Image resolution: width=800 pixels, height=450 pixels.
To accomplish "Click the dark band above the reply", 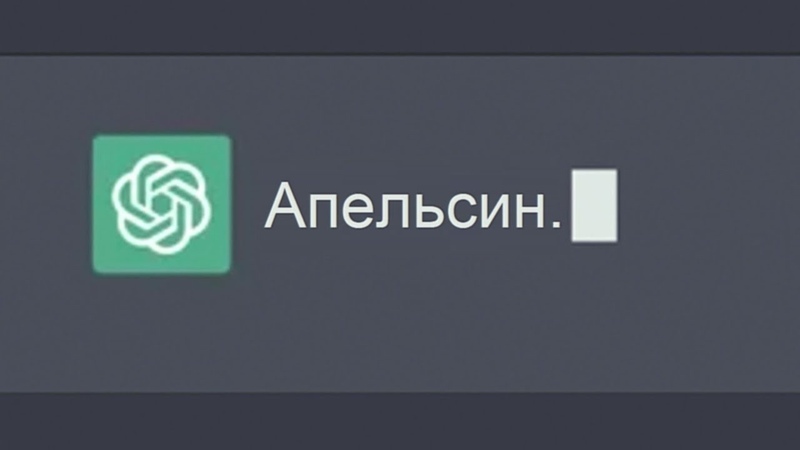I will [x=400, y=27].
